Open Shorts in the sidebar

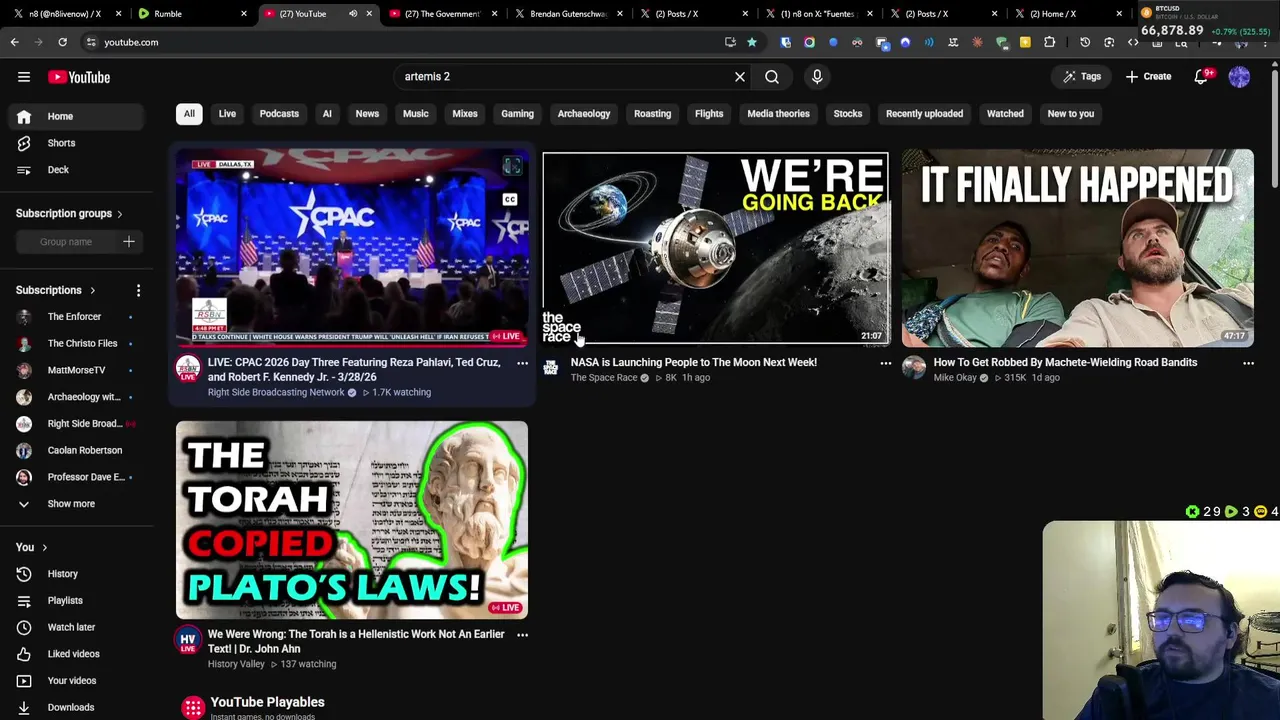(75, 143)
